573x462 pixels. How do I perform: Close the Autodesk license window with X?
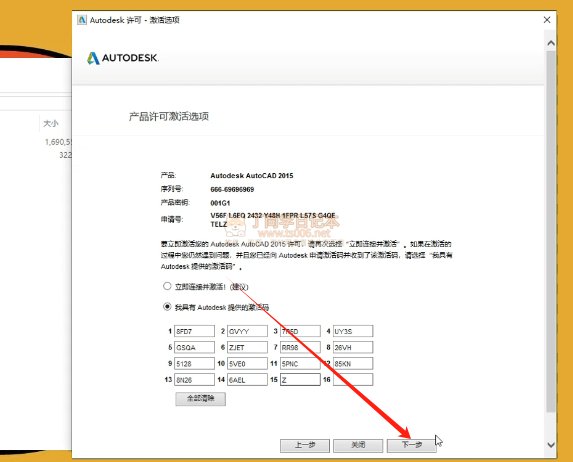tap(547, 20)
